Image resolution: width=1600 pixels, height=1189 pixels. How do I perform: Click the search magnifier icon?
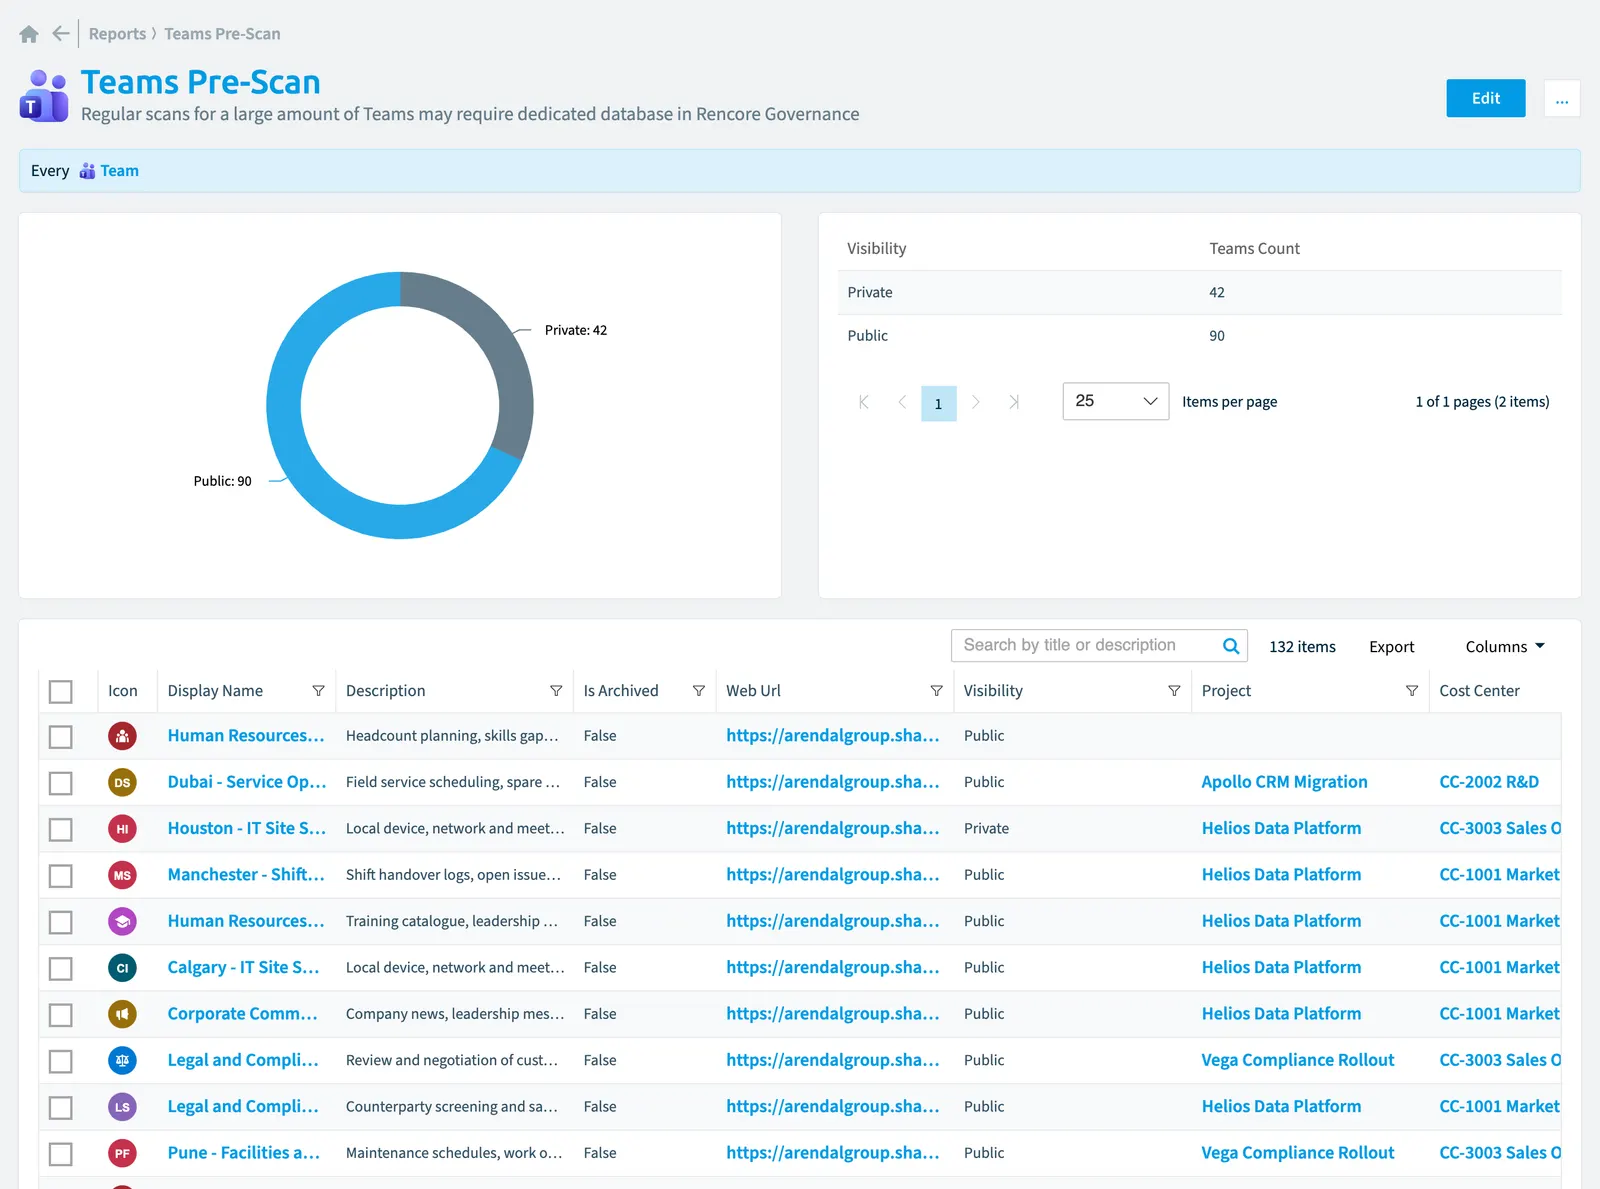(x=1231, y=646)
